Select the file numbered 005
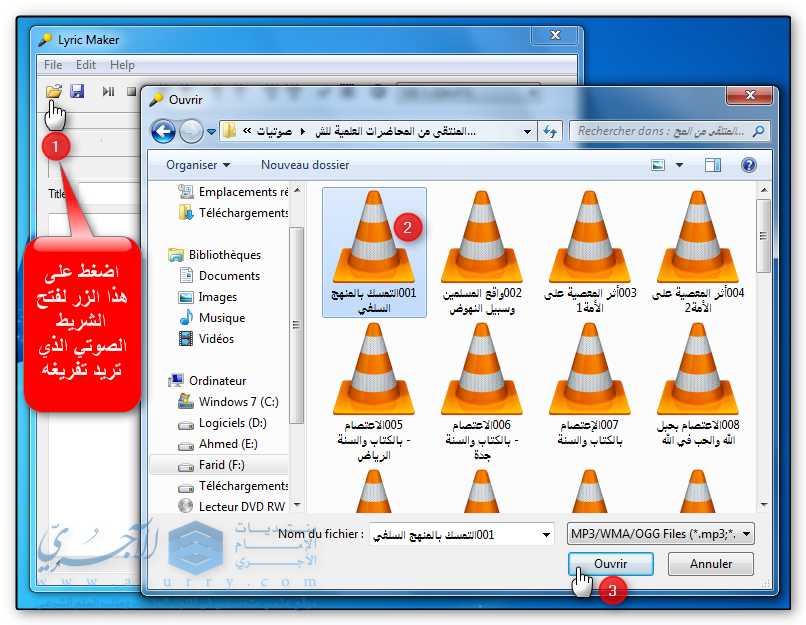 pyautogui.click(x=374, y=392)
